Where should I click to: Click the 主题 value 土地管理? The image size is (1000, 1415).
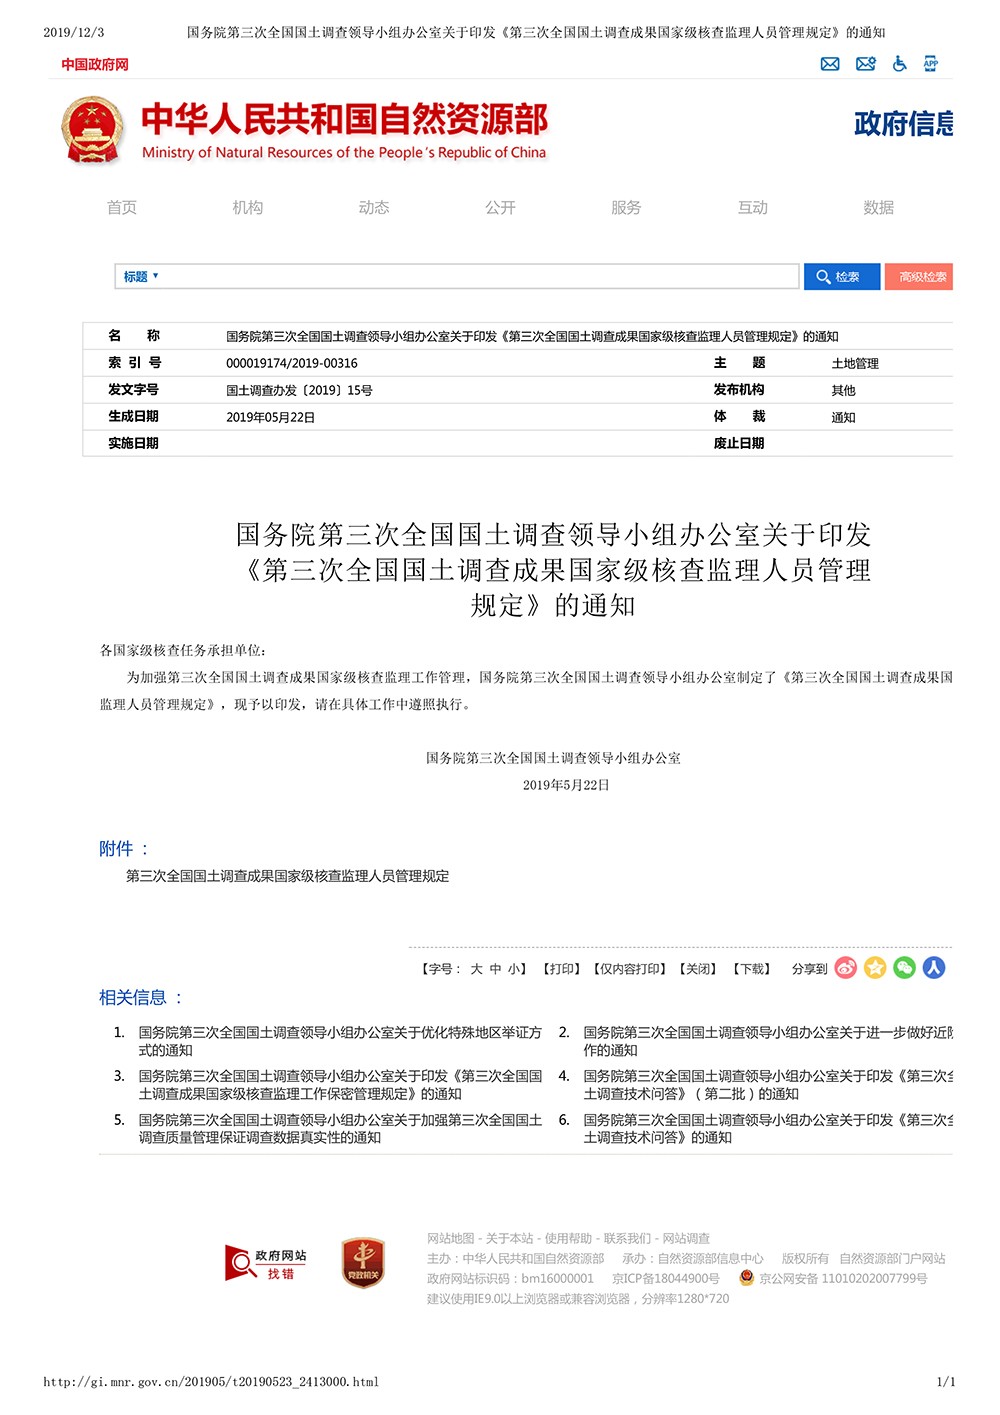pyautogui.click(x=855, y=364)
